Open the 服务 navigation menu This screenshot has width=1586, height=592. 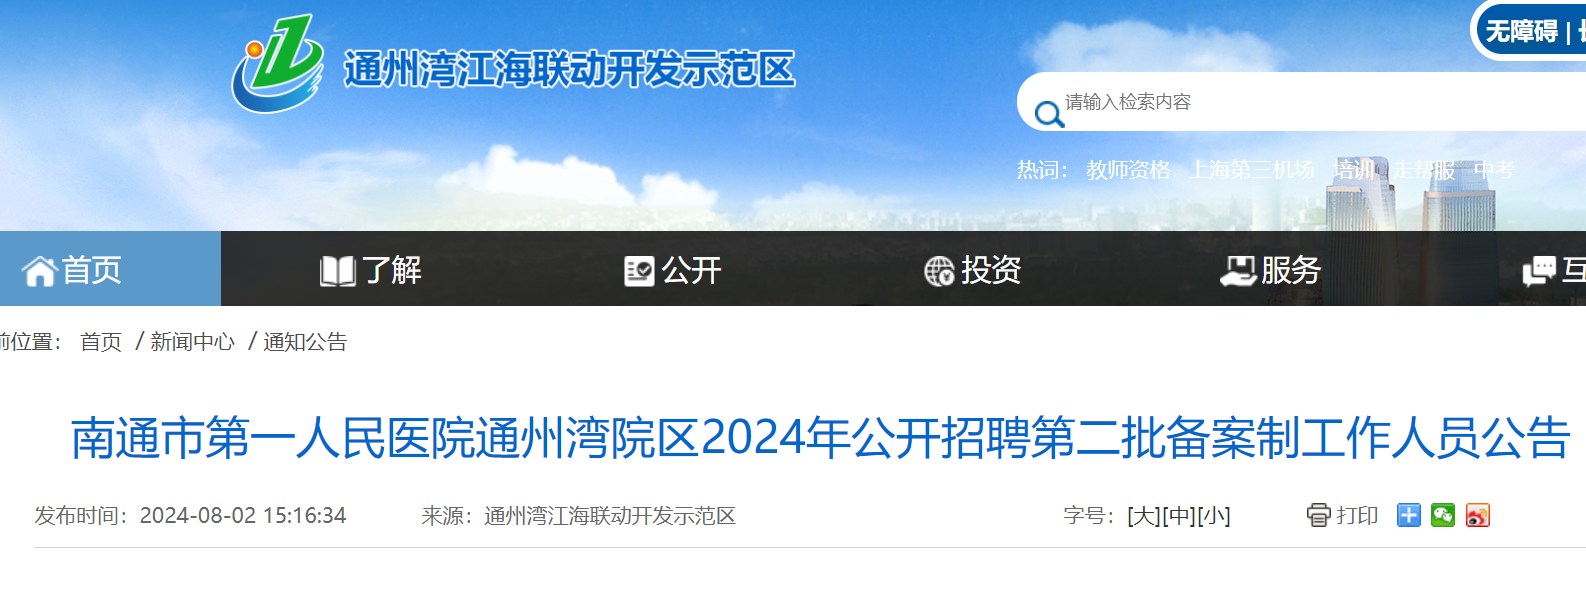[x=1271, y=270]
